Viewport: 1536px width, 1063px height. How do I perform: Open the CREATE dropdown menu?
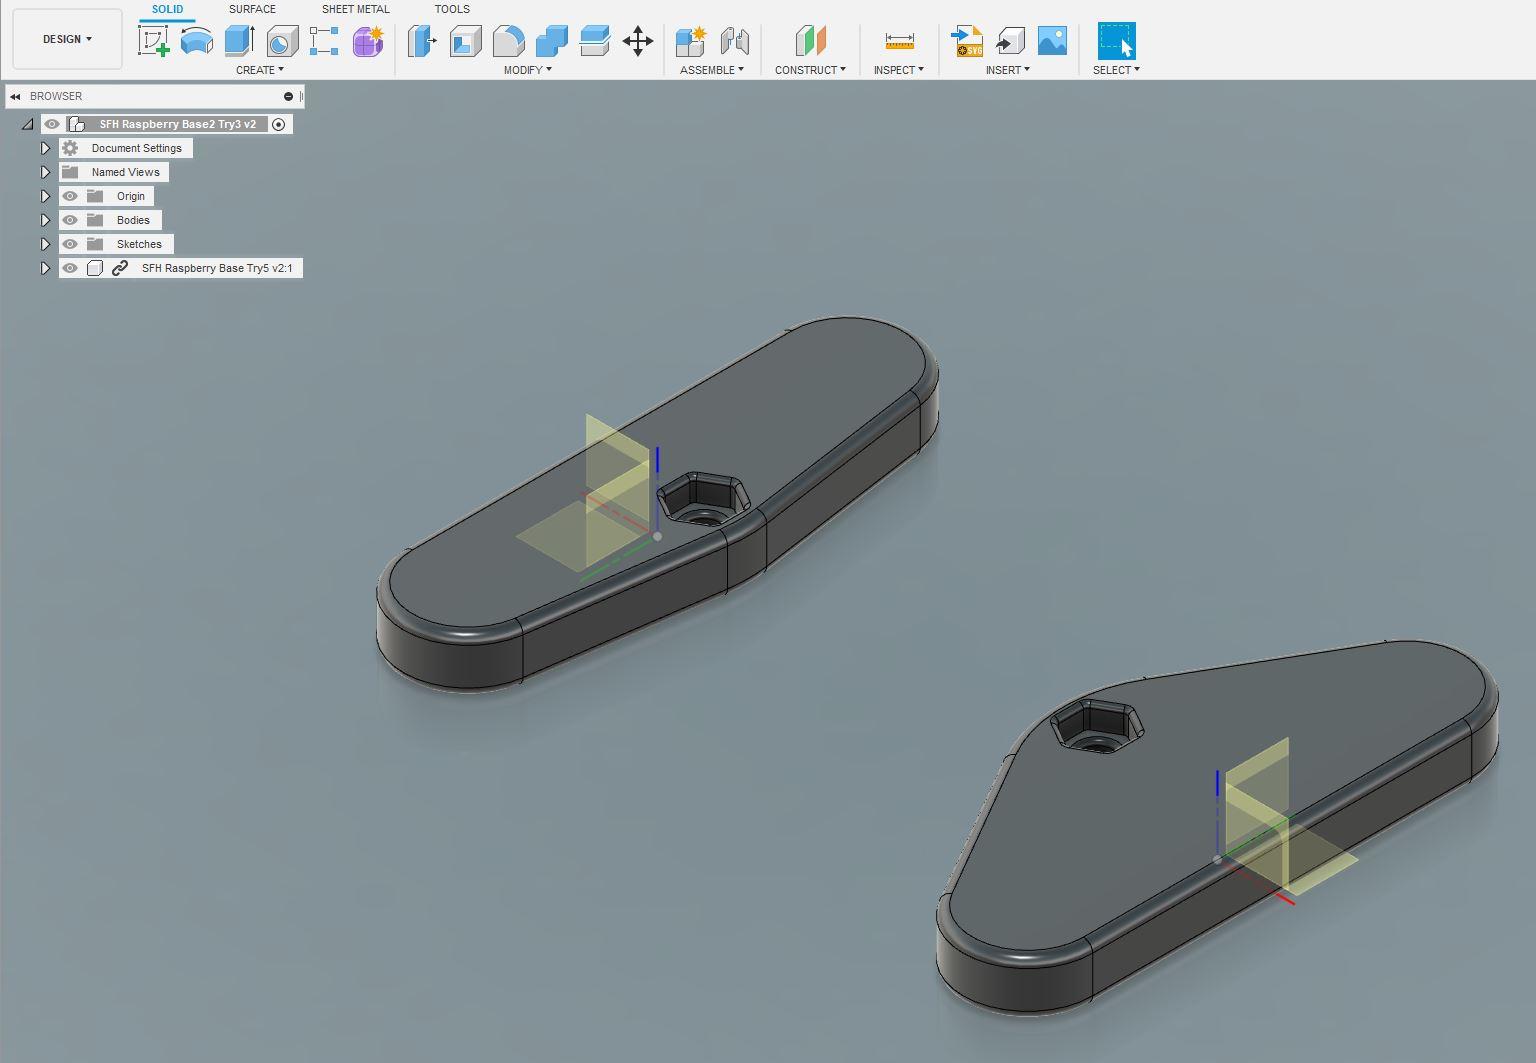tap(260, 70)
